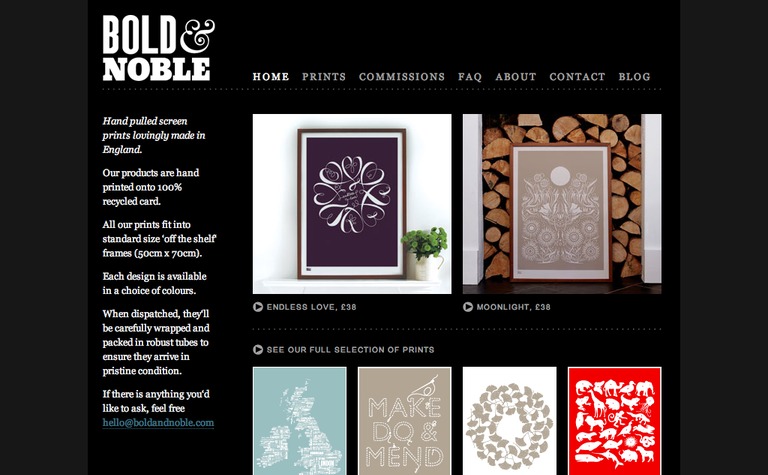Select the red animals print thumbnail
Screen dimensions: 768x475
click(615, 421)
